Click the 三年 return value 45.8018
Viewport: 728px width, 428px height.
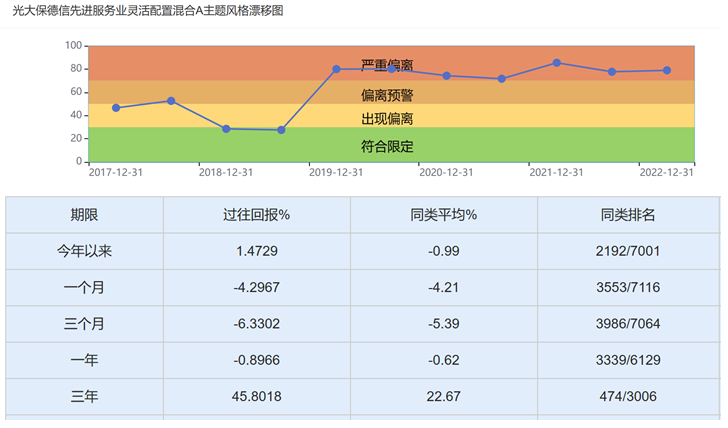(256, 397)
